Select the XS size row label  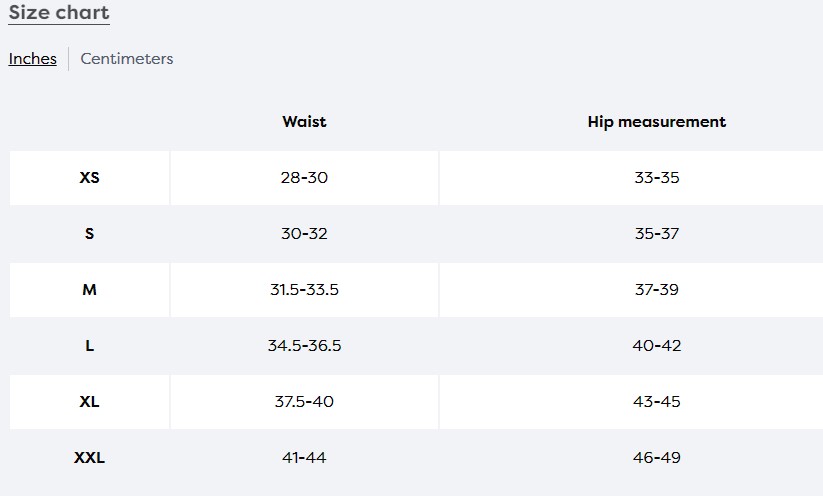click(x=89, y=178)
